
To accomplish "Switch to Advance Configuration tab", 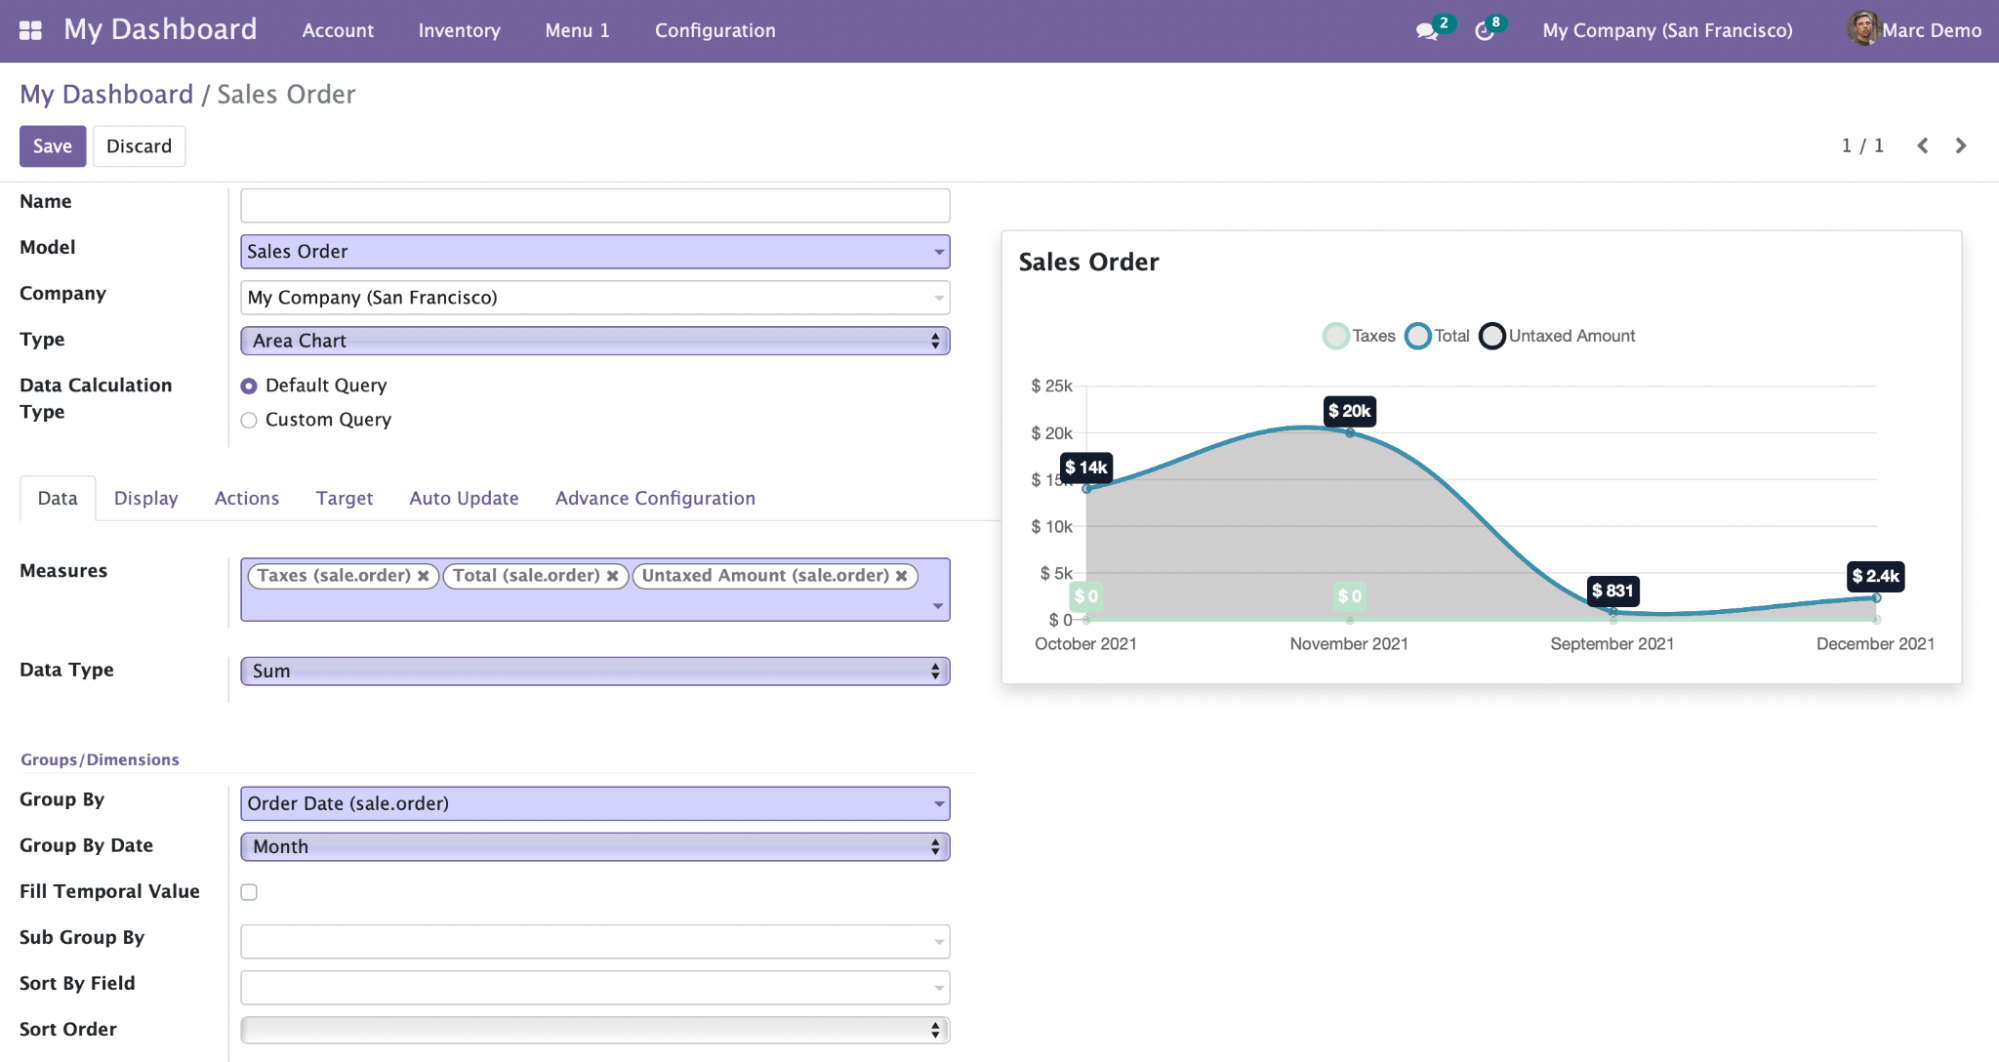I will coord(655,498).
